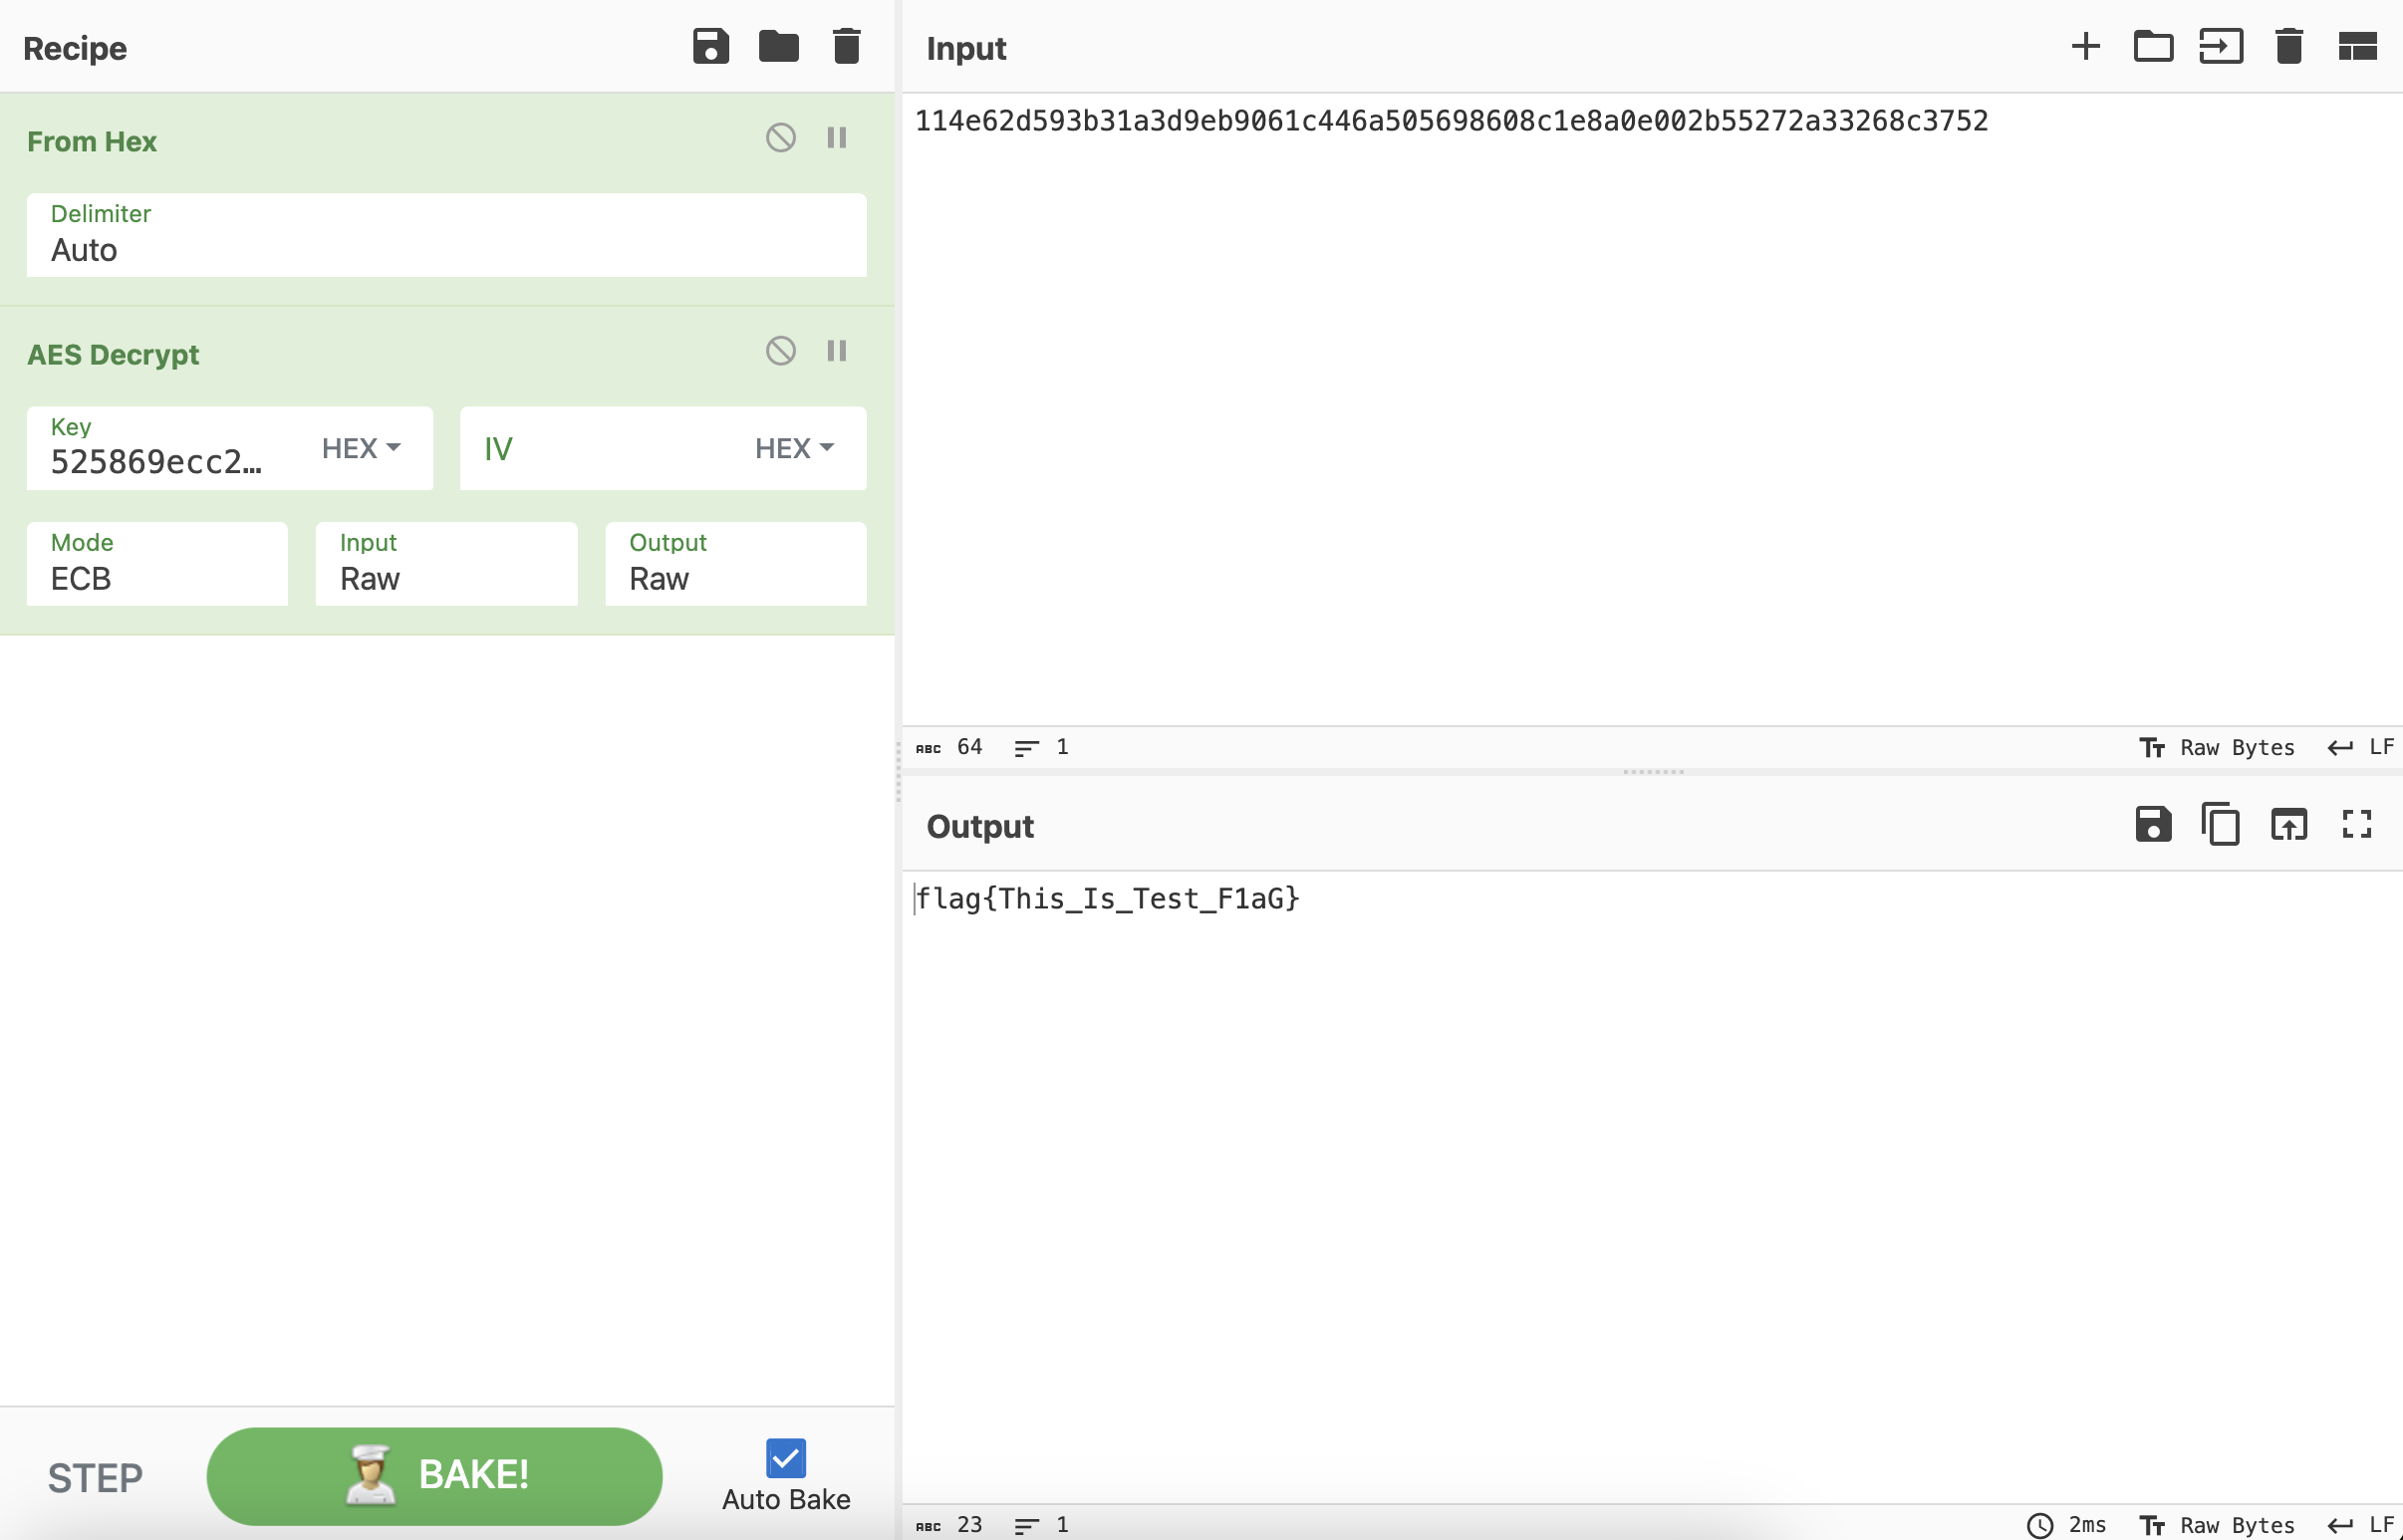Reset the pane layout
The height and width of the screenshot is (1540, 2403).
(2357, 47)
